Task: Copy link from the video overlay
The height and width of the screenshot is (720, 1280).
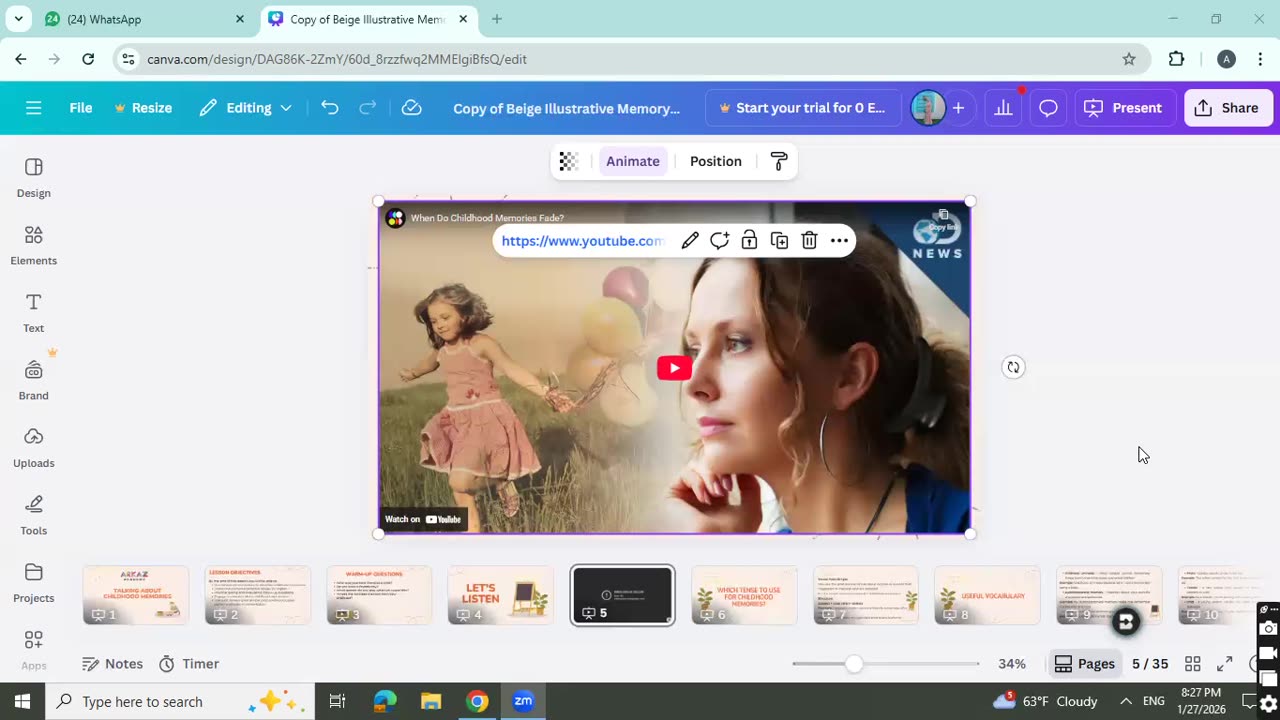Action: (x=942, y=220)
